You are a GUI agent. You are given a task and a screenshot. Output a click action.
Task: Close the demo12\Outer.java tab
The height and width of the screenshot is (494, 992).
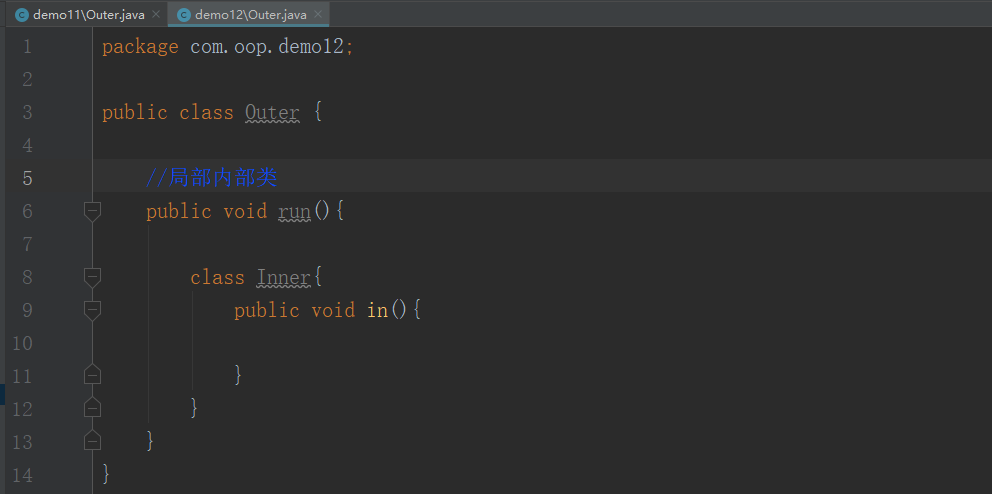[318, 15]
